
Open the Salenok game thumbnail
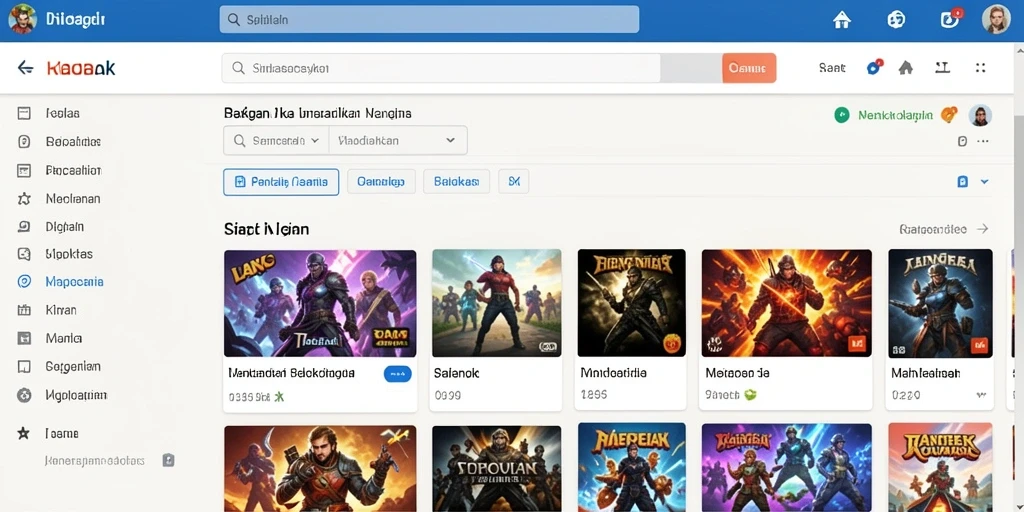496,303
